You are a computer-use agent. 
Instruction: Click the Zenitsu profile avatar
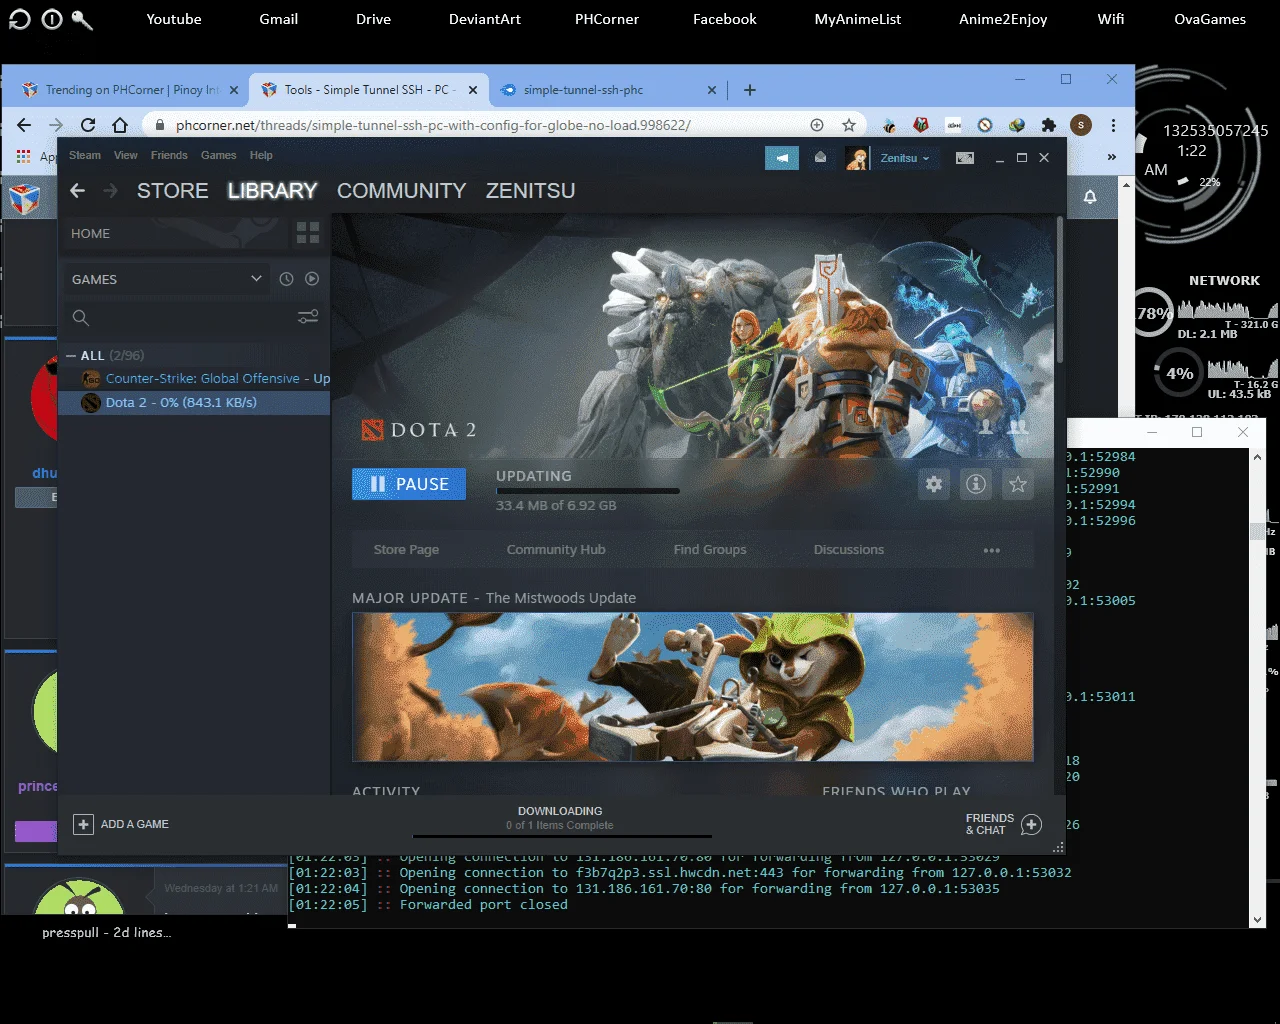pyautogui.click(x=857, y=158)
